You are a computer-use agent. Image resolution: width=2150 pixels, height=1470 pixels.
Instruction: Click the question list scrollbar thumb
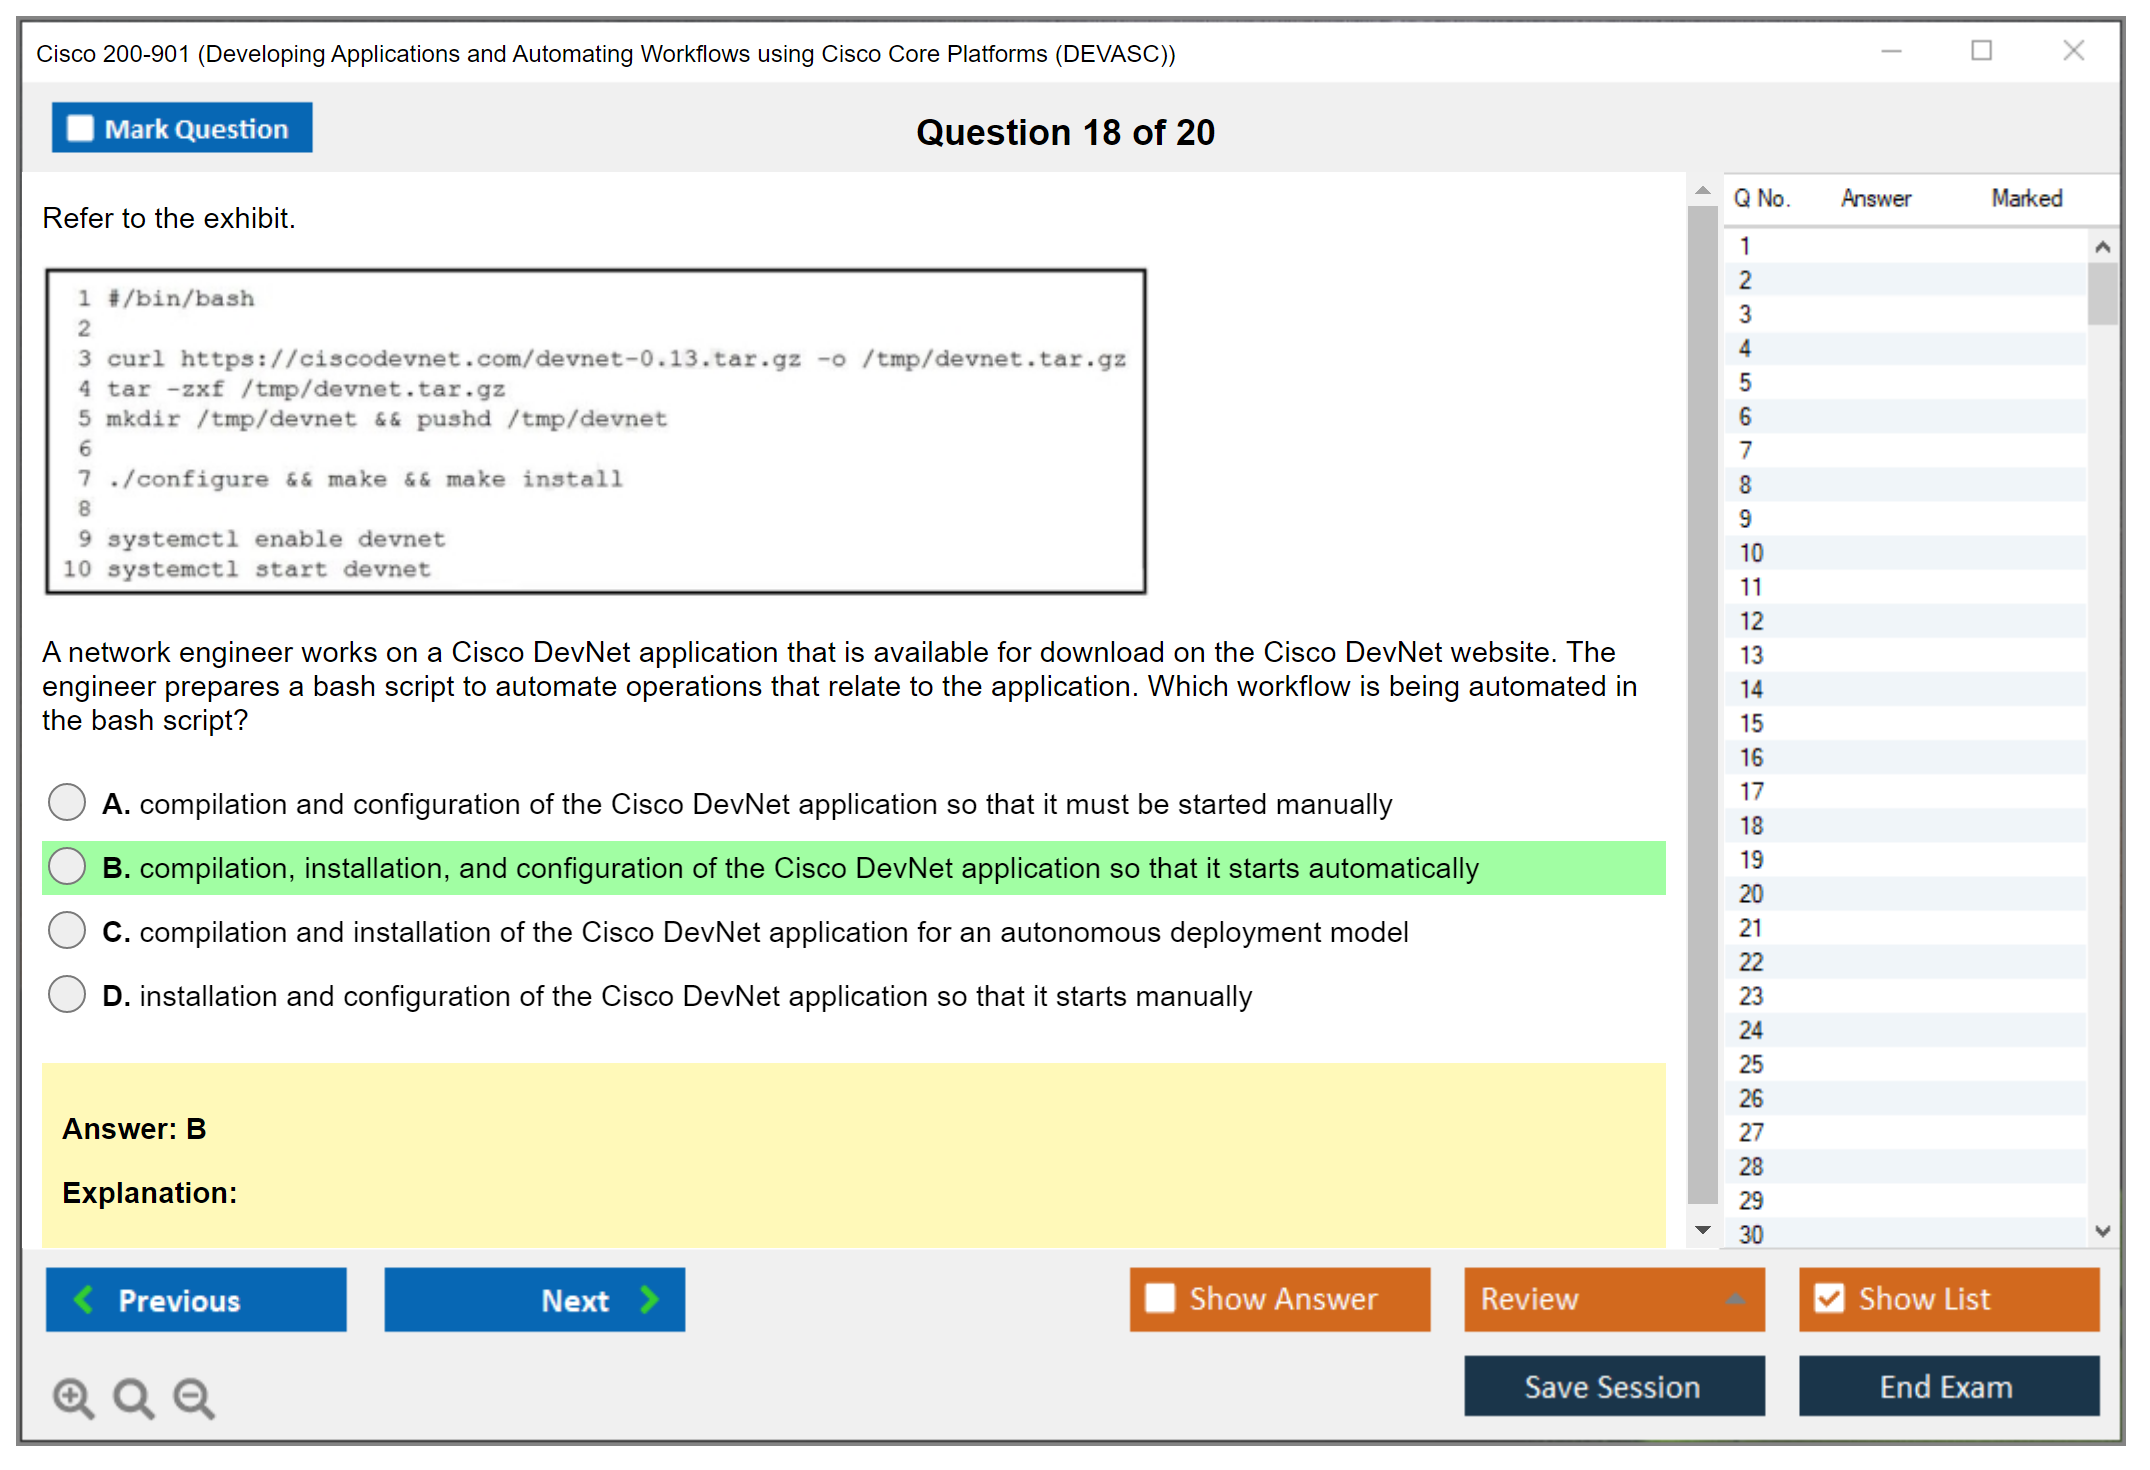point(2102,293)
